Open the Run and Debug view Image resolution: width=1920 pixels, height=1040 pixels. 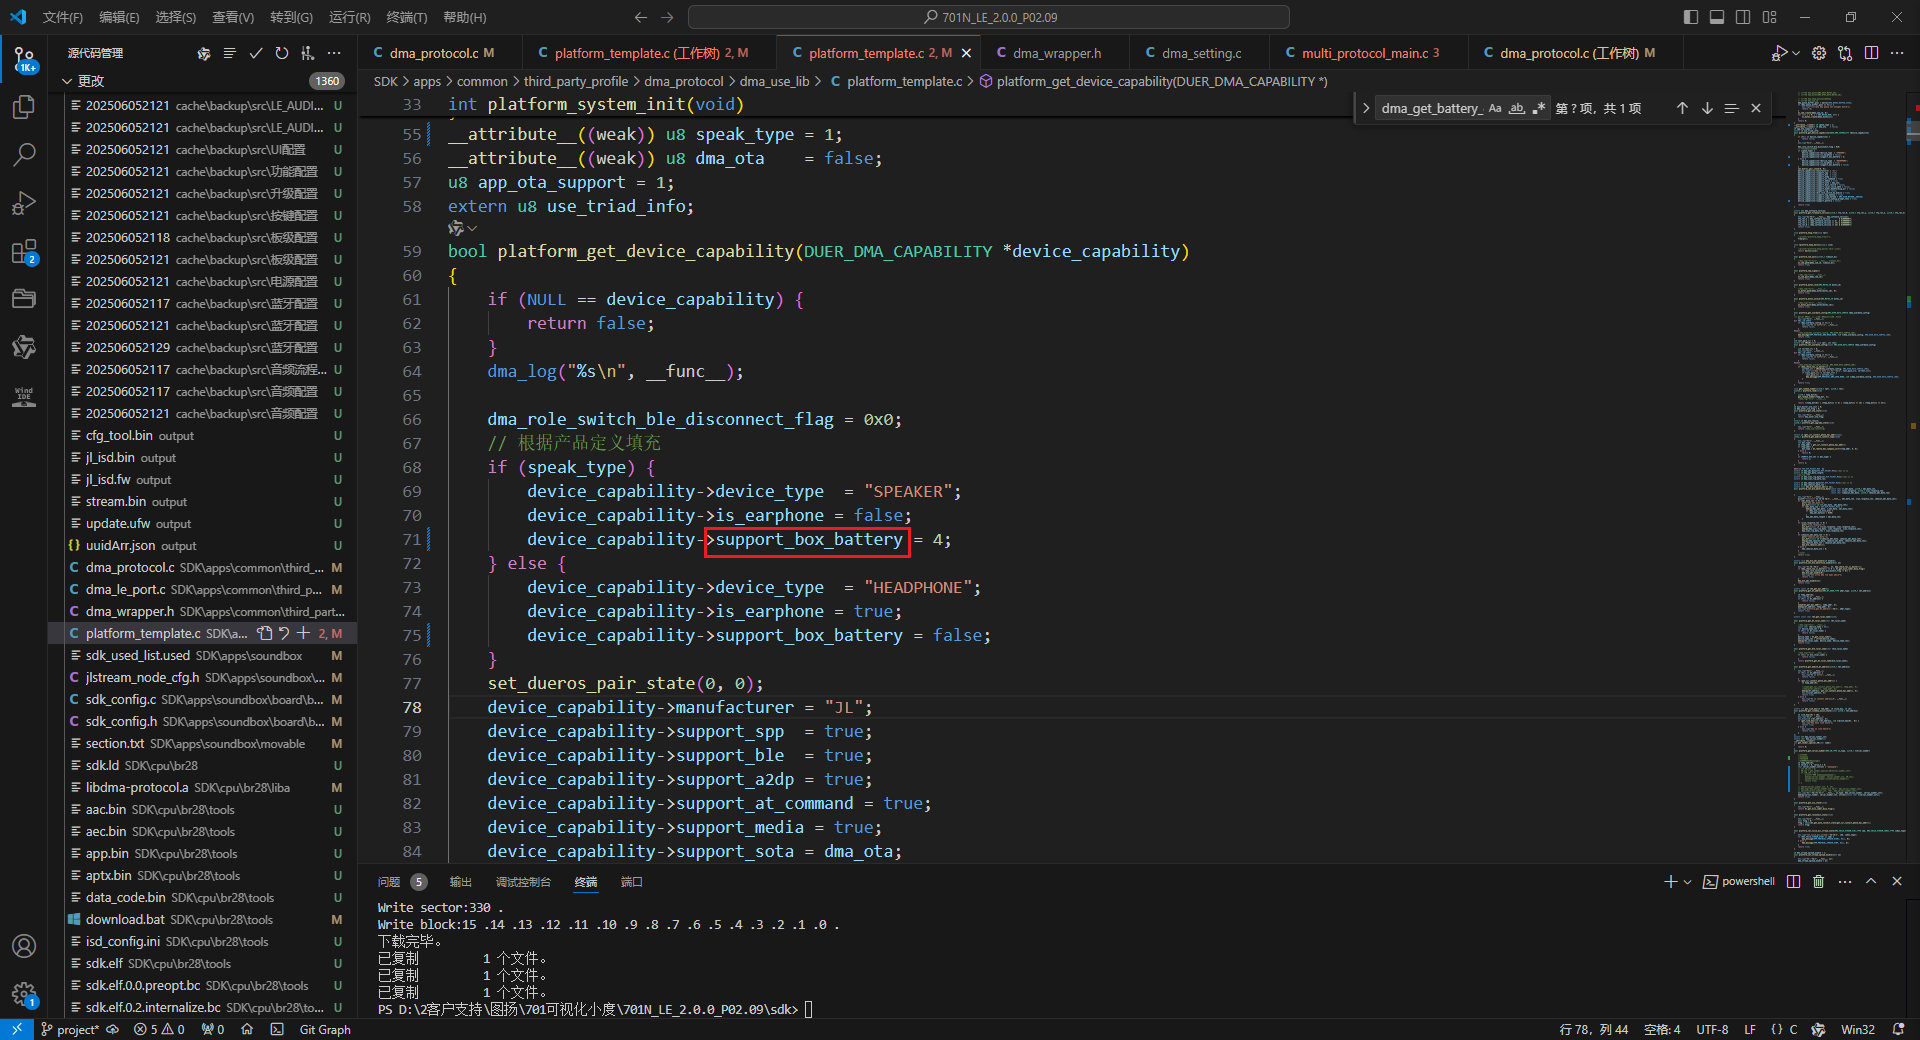(24, 203)
